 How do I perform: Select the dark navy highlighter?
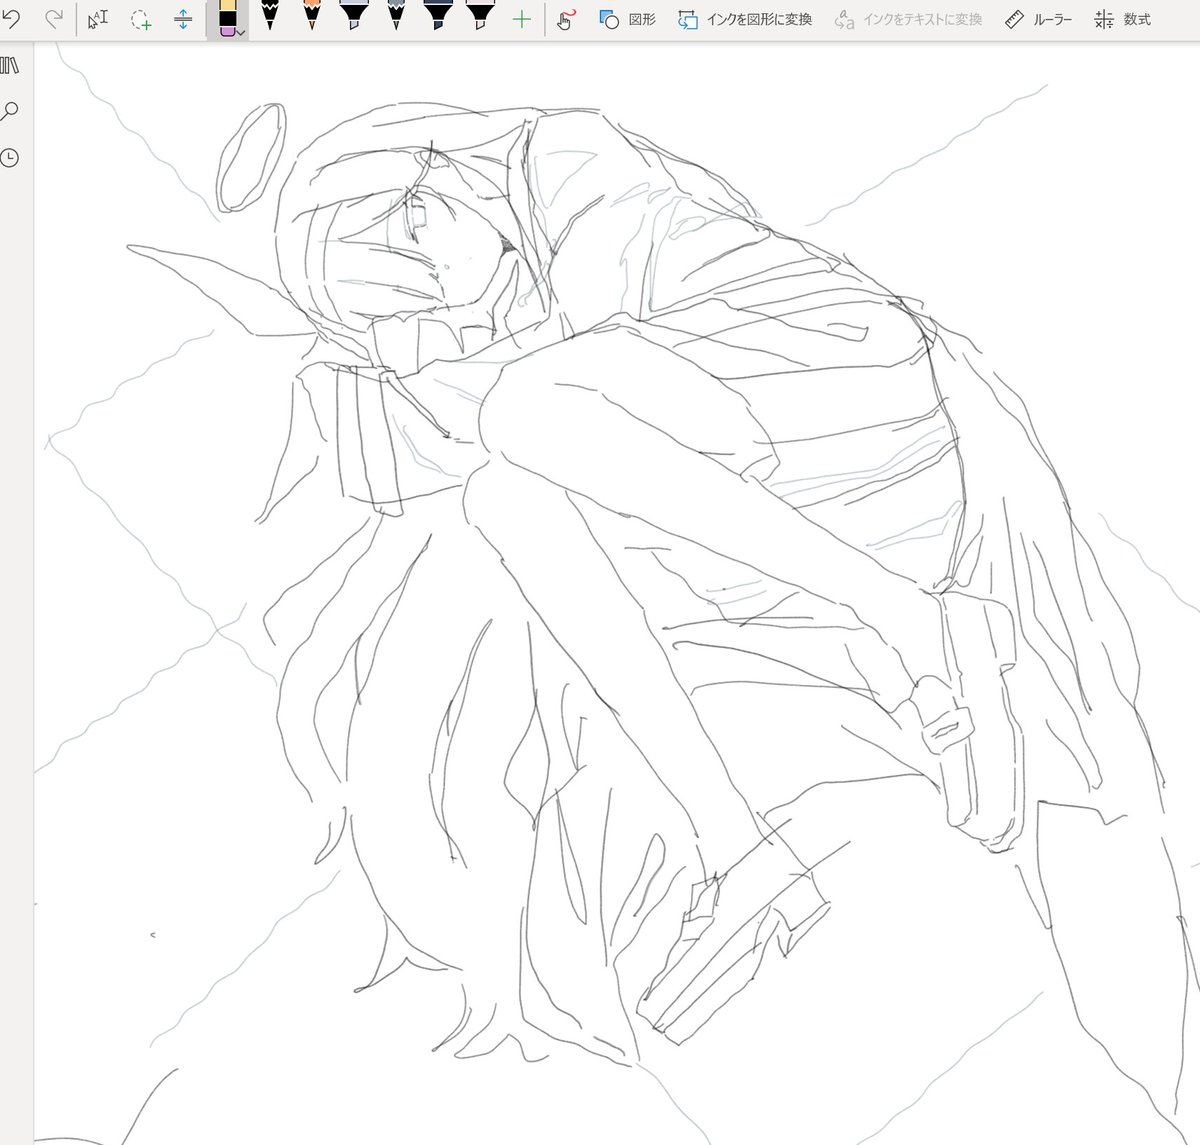point(438,14)
